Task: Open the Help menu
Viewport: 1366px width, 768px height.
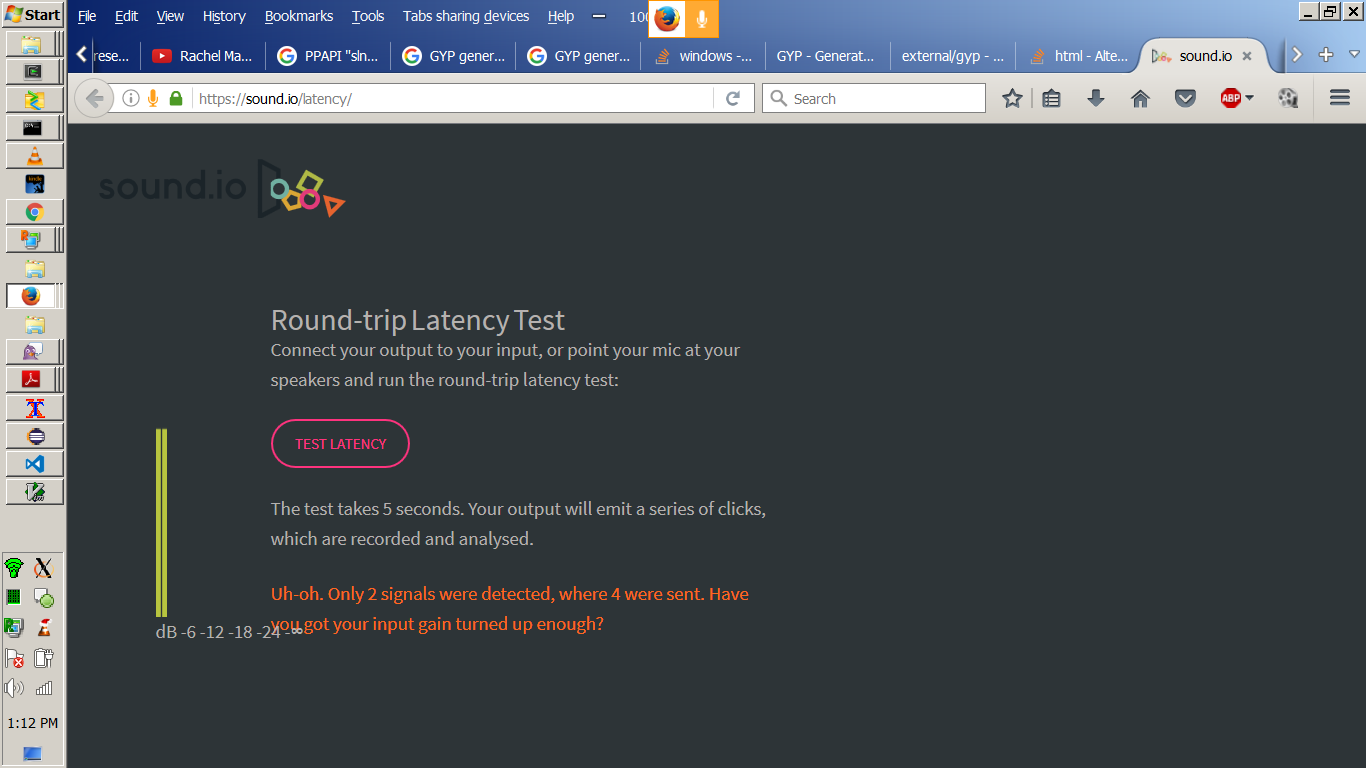Action: pos(561,16)
